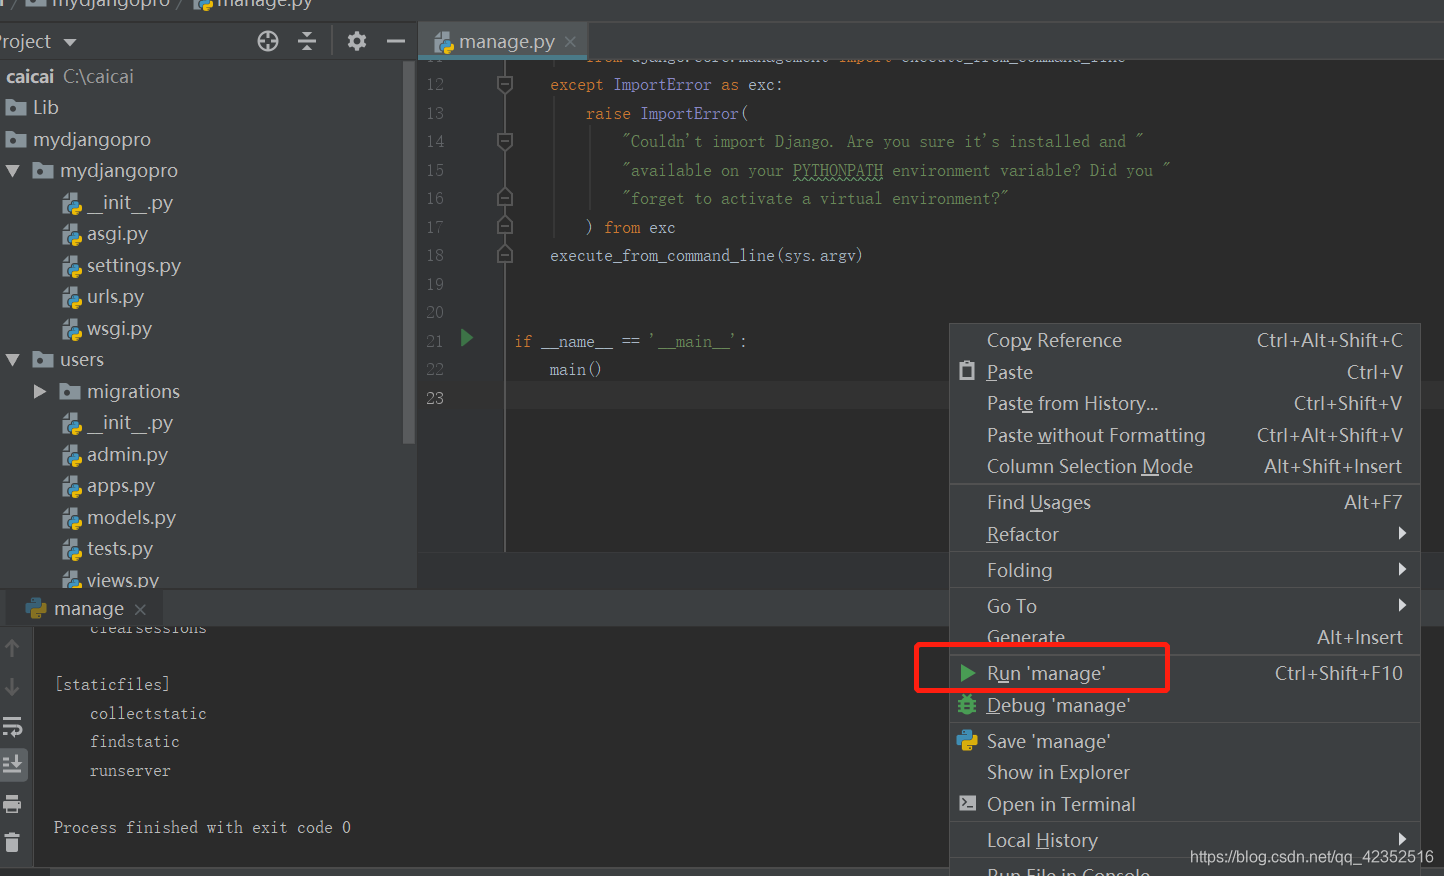
Task: Open Project panel settings gear
Action: tap(357, 41)
